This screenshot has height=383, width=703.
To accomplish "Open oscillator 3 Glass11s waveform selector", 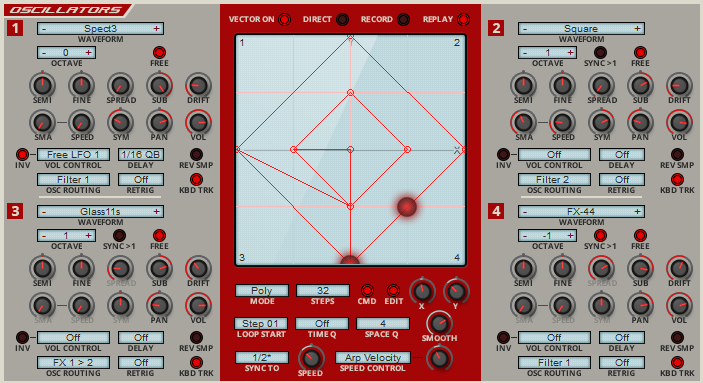I will coord(100,212).
